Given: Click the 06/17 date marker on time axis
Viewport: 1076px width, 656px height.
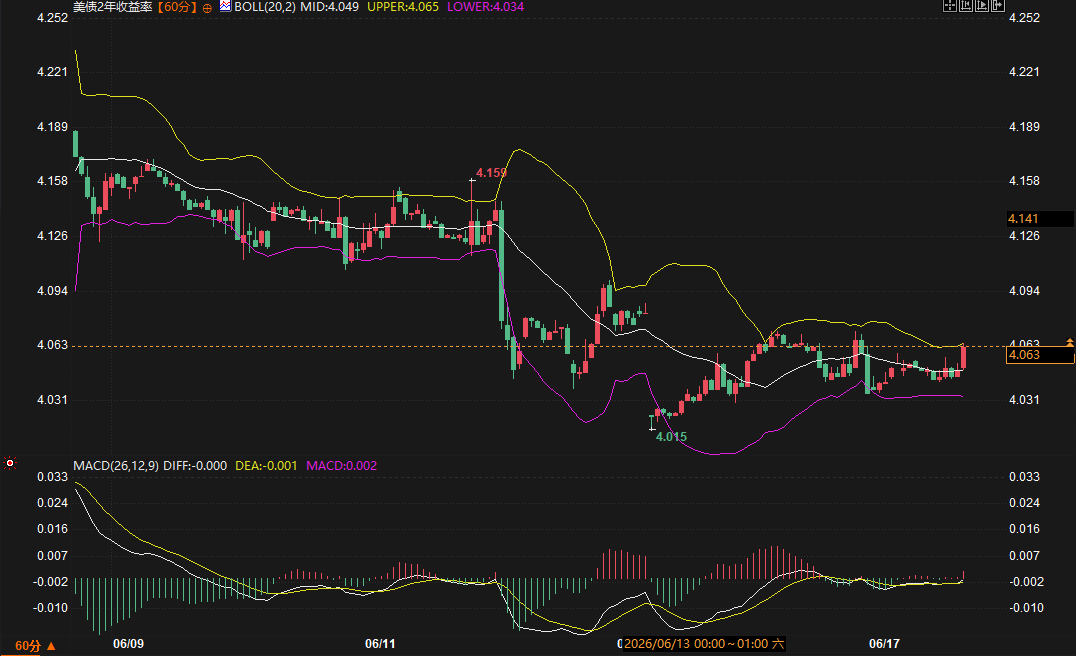Looking at the screenshot, I should click(884, 644).
